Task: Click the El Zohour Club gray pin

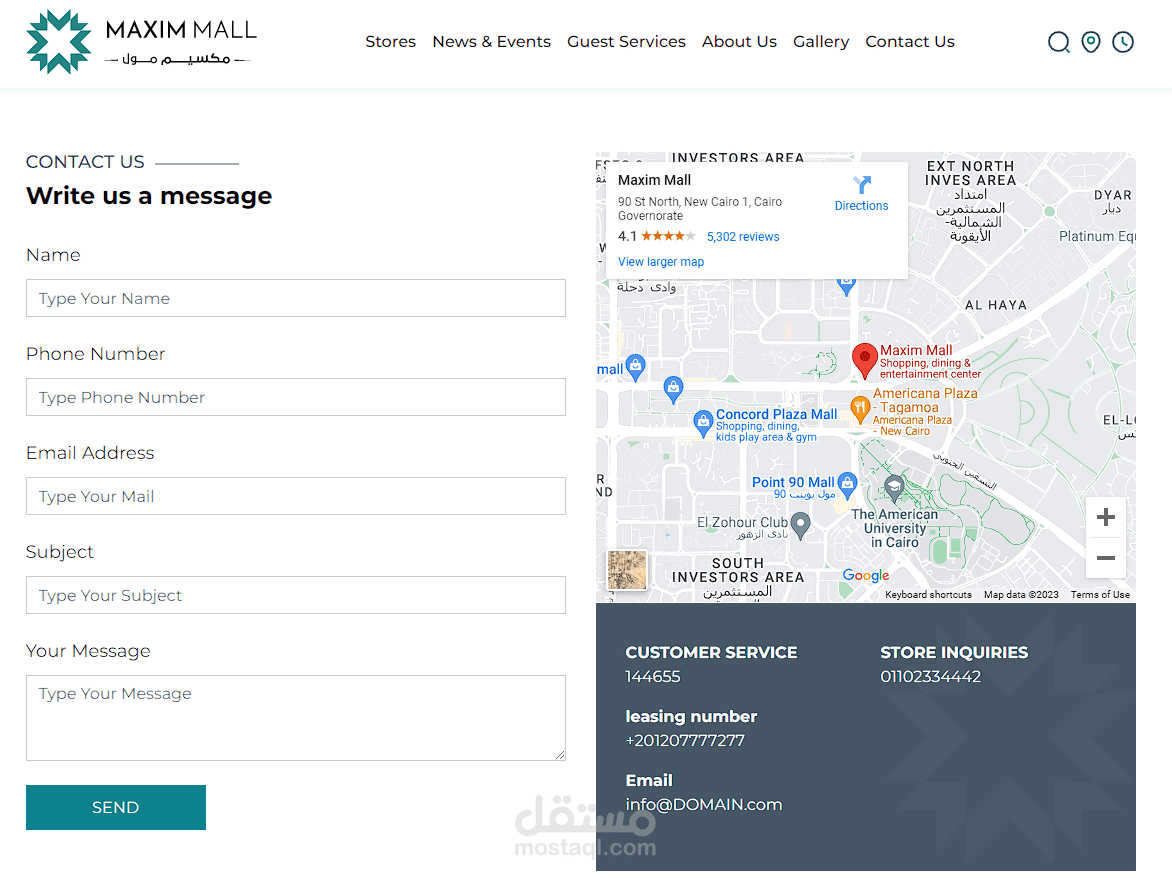Action: click(801, 525)
